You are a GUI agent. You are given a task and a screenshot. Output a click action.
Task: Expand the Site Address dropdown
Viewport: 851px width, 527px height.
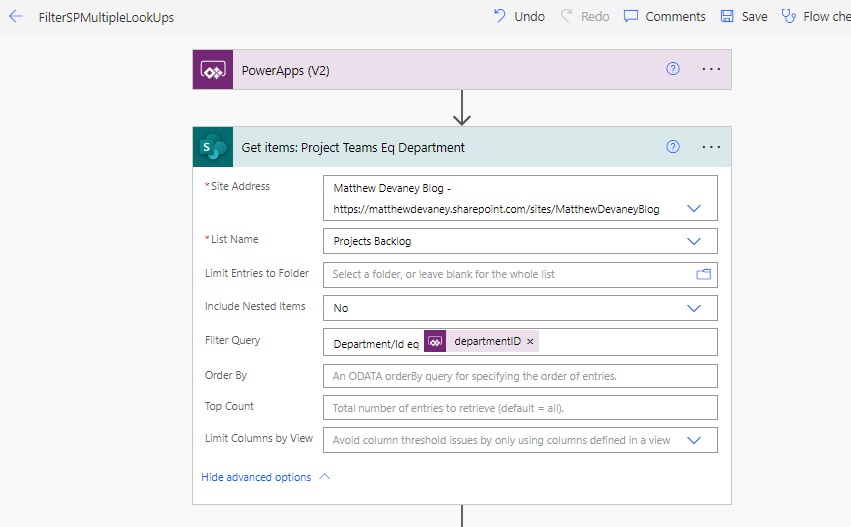[694, 208]
